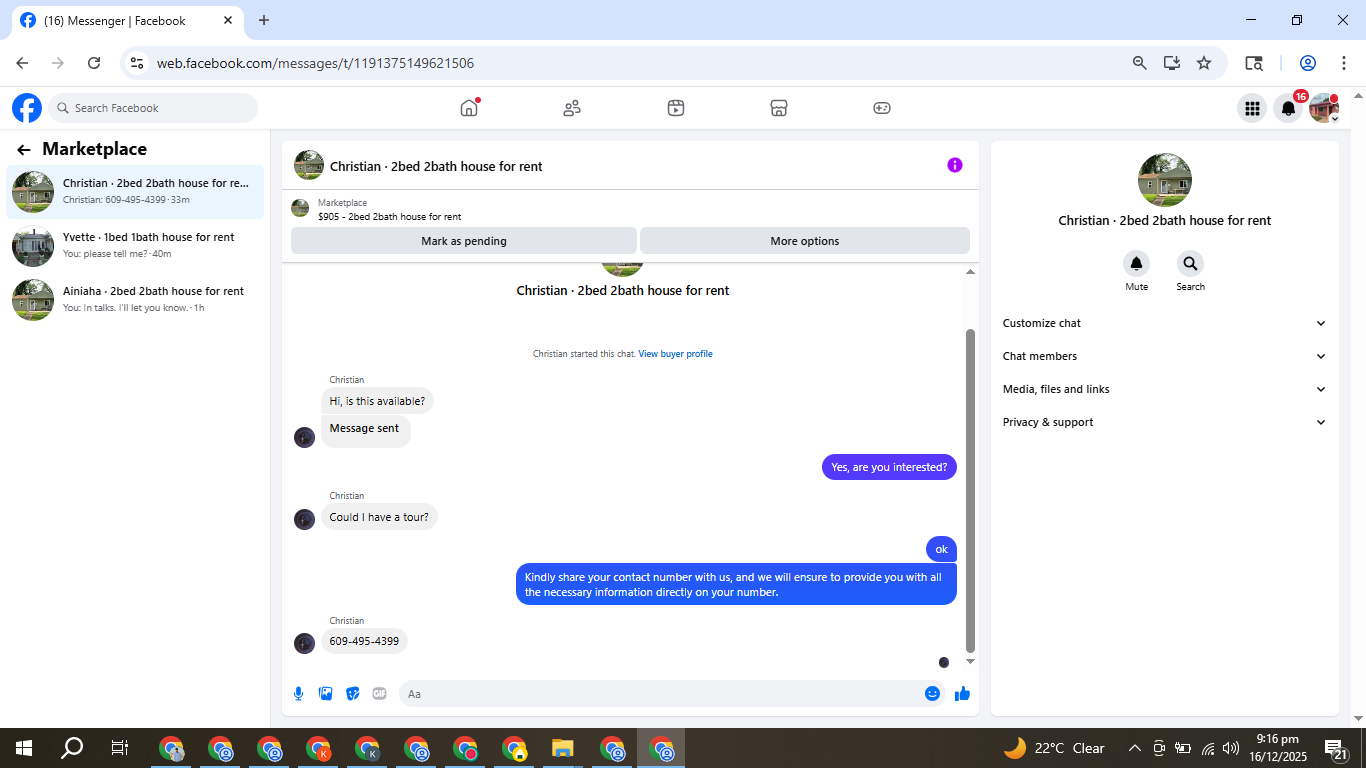Open Task View on the taskbar
Image resolution: width=1366 pixels, height=768 pixels.
(x=120, y=748)
